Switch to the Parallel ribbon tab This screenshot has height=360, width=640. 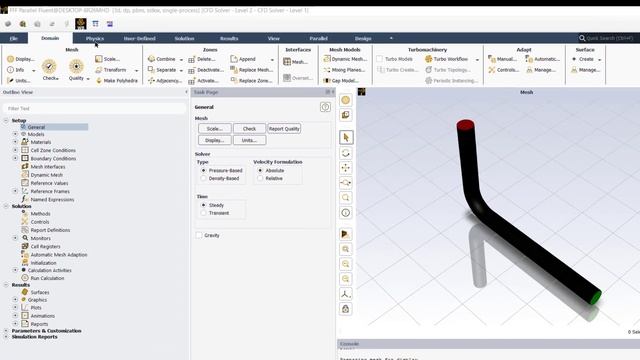[x=318, y=38]
